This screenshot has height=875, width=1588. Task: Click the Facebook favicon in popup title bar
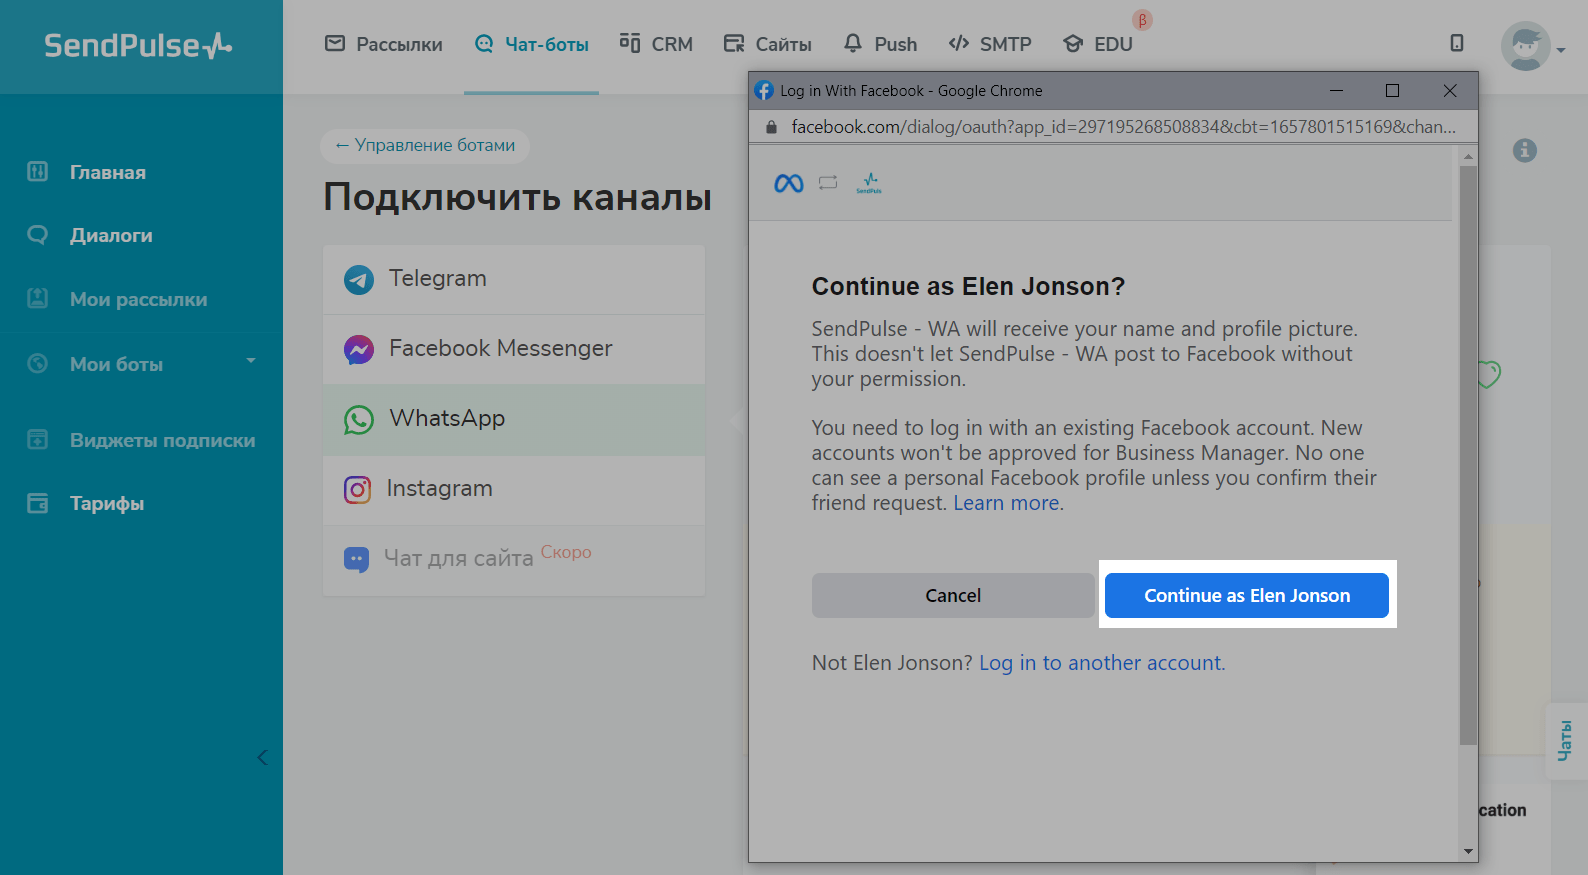[764, 90]
